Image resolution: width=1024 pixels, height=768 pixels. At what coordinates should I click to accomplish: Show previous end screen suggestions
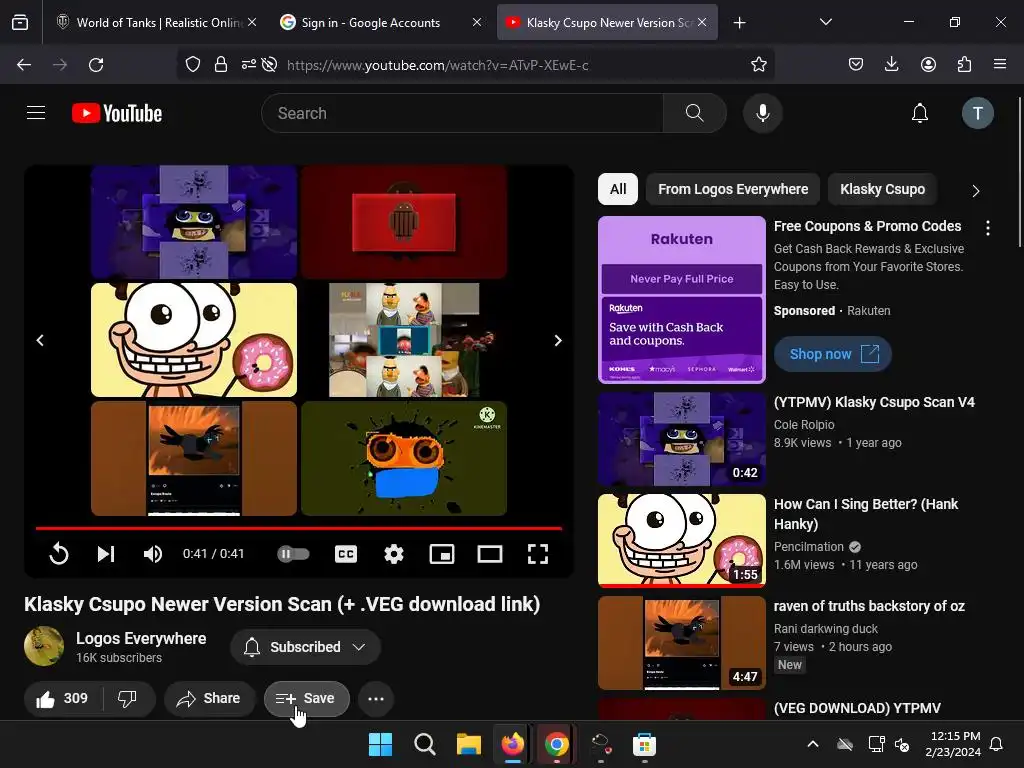tap(40, 340)
